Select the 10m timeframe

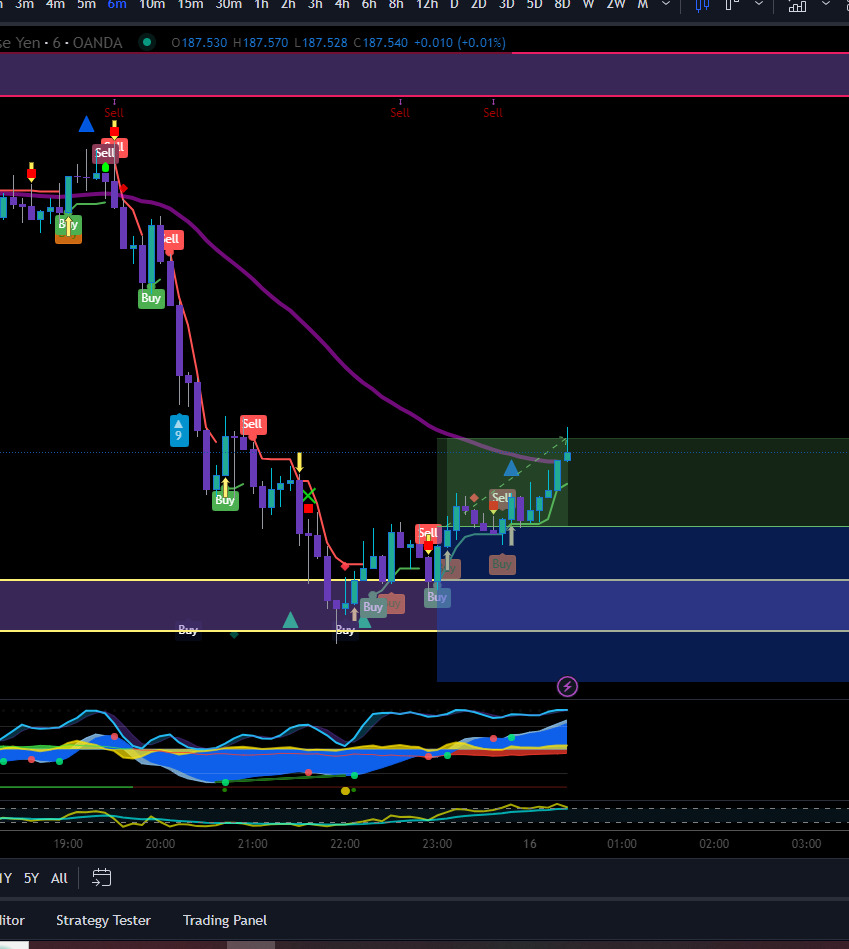click(x=152, y=5)
